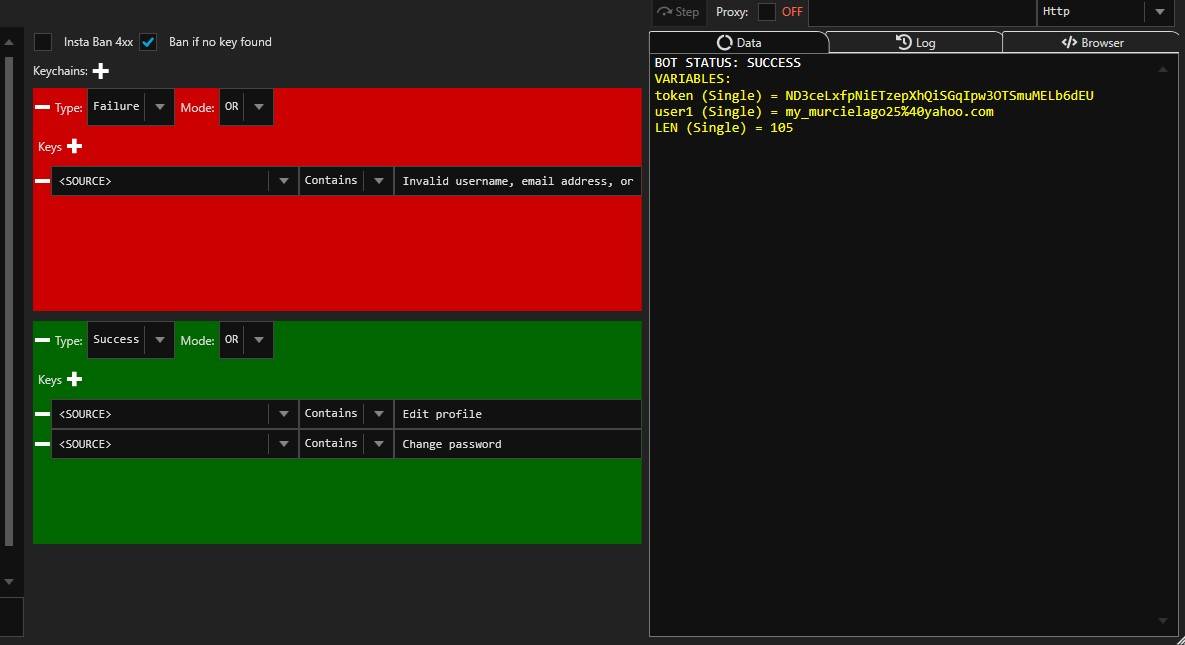Enable the Insta Ban 4xx checkbox
The width and height of the screenshot is (1185, 645).
coord(43,42)
